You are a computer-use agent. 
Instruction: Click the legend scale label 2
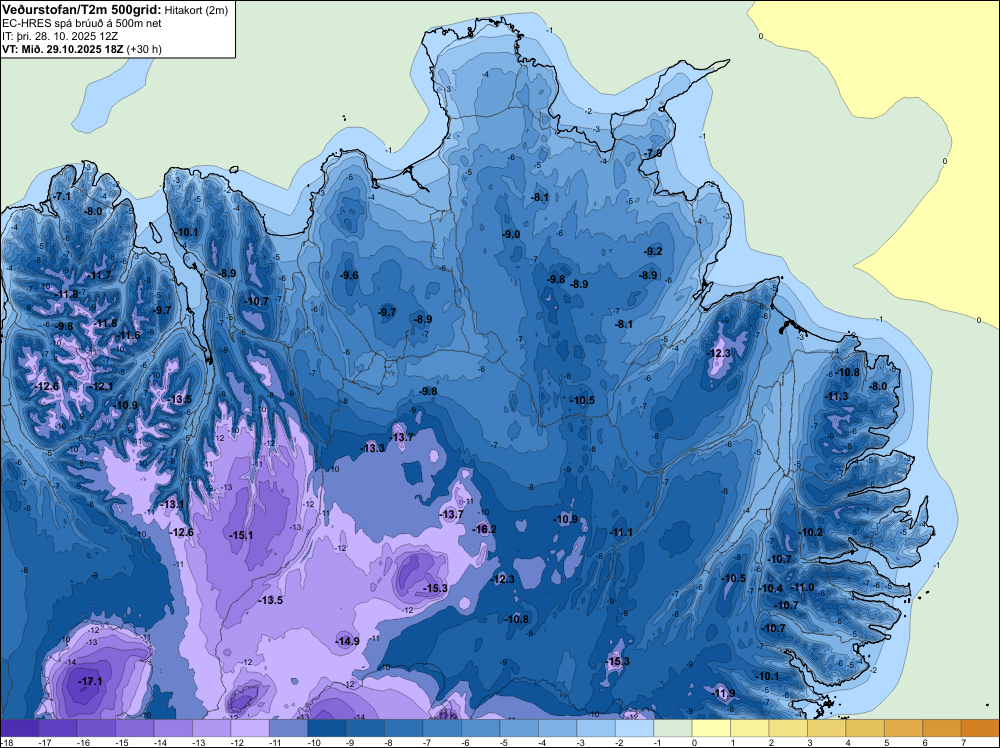(771, 742)
